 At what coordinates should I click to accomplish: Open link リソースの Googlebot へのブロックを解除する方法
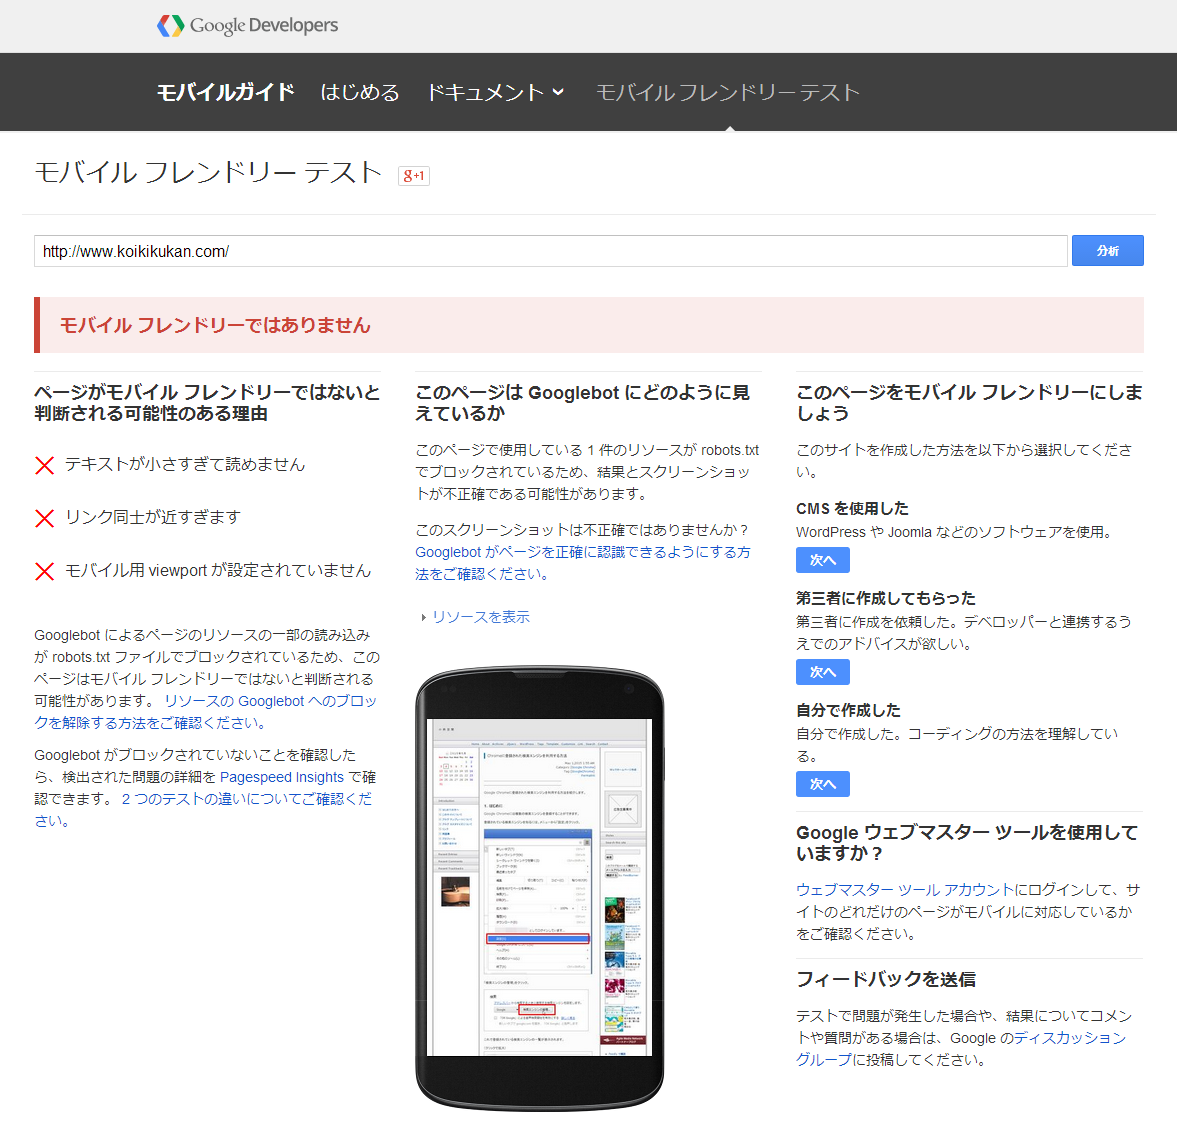point(206,711)
